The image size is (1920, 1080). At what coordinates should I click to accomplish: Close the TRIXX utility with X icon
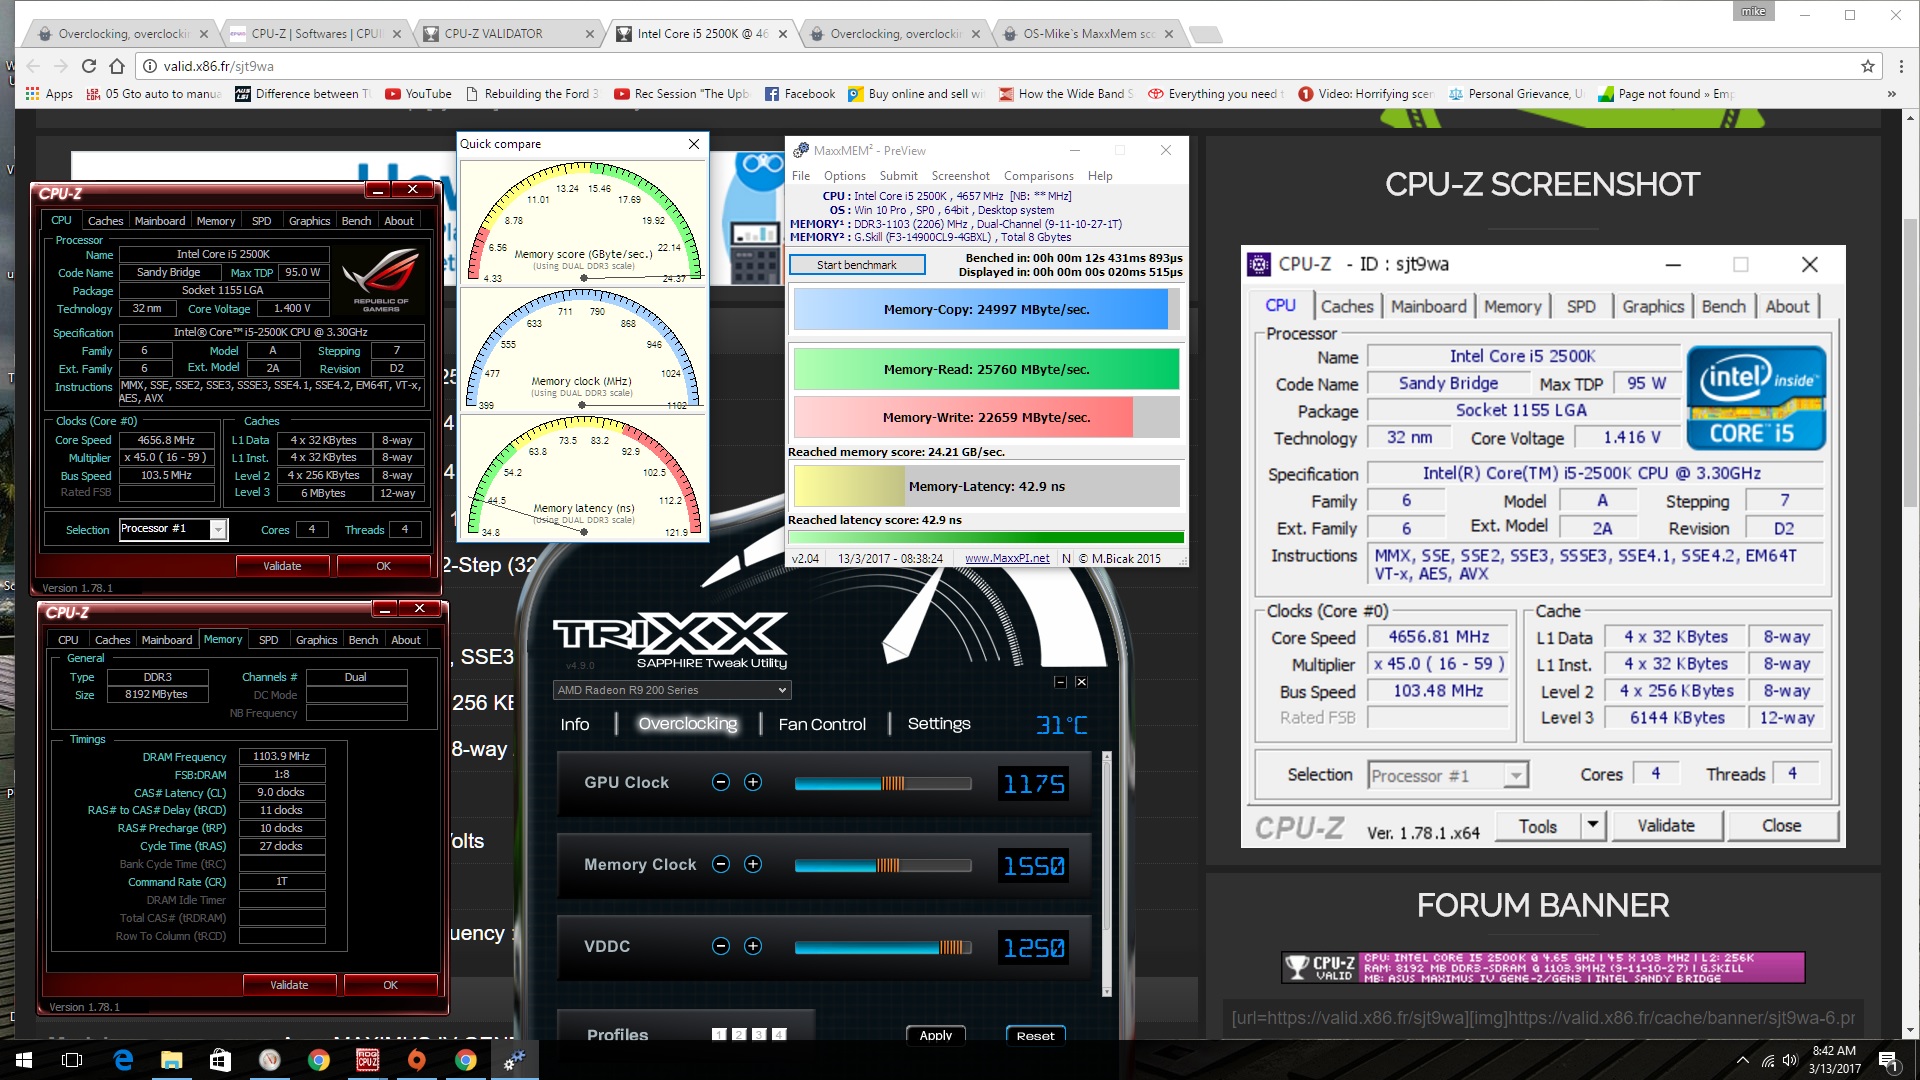tap(1081, 682)
